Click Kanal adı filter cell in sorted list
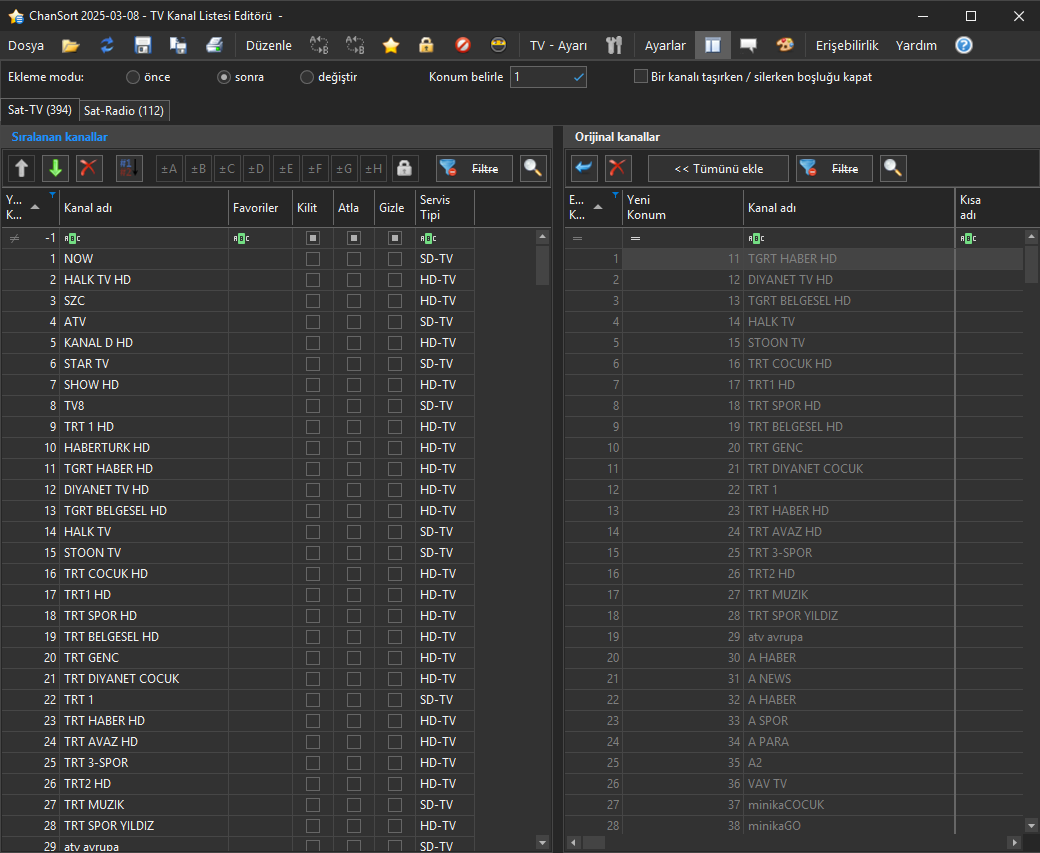This screenshot has width=1040, height=853. [x=144, y=238]
